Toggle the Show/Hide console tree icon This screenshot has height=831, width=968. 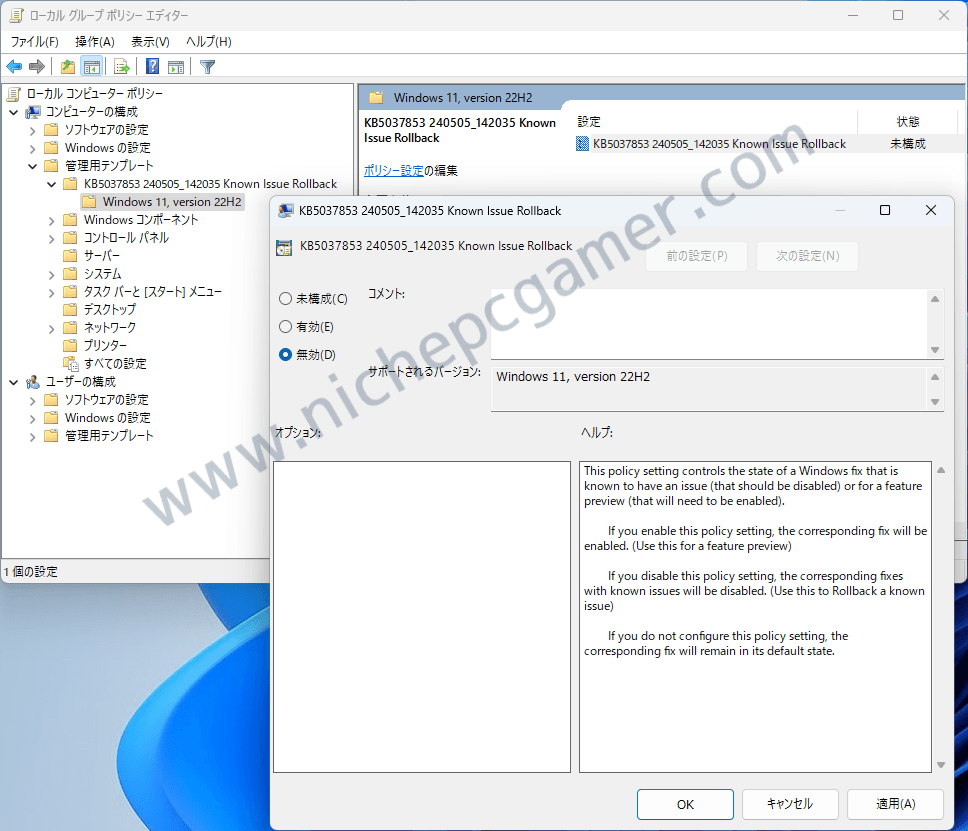pos(91,67)
